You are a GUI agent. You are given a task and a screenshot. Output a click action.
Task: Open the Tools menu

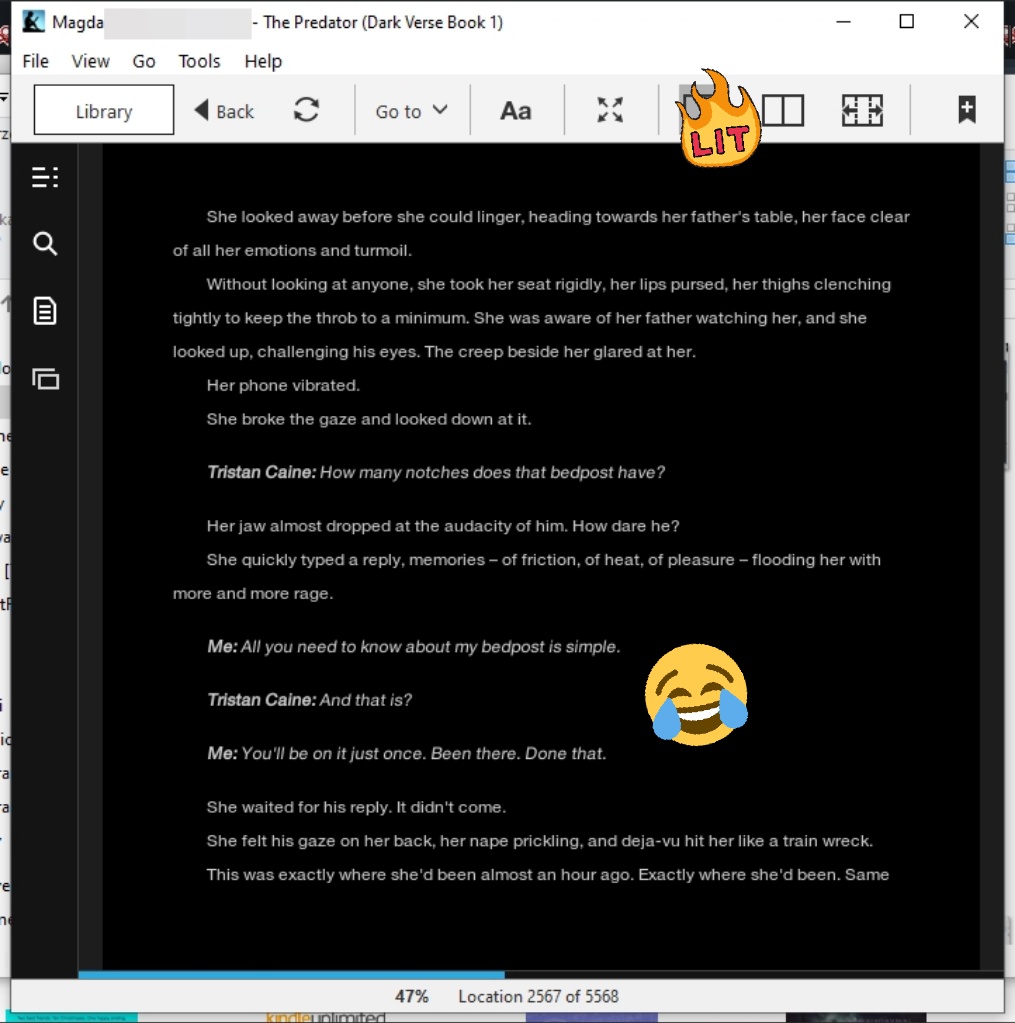[x=199, y=61]
